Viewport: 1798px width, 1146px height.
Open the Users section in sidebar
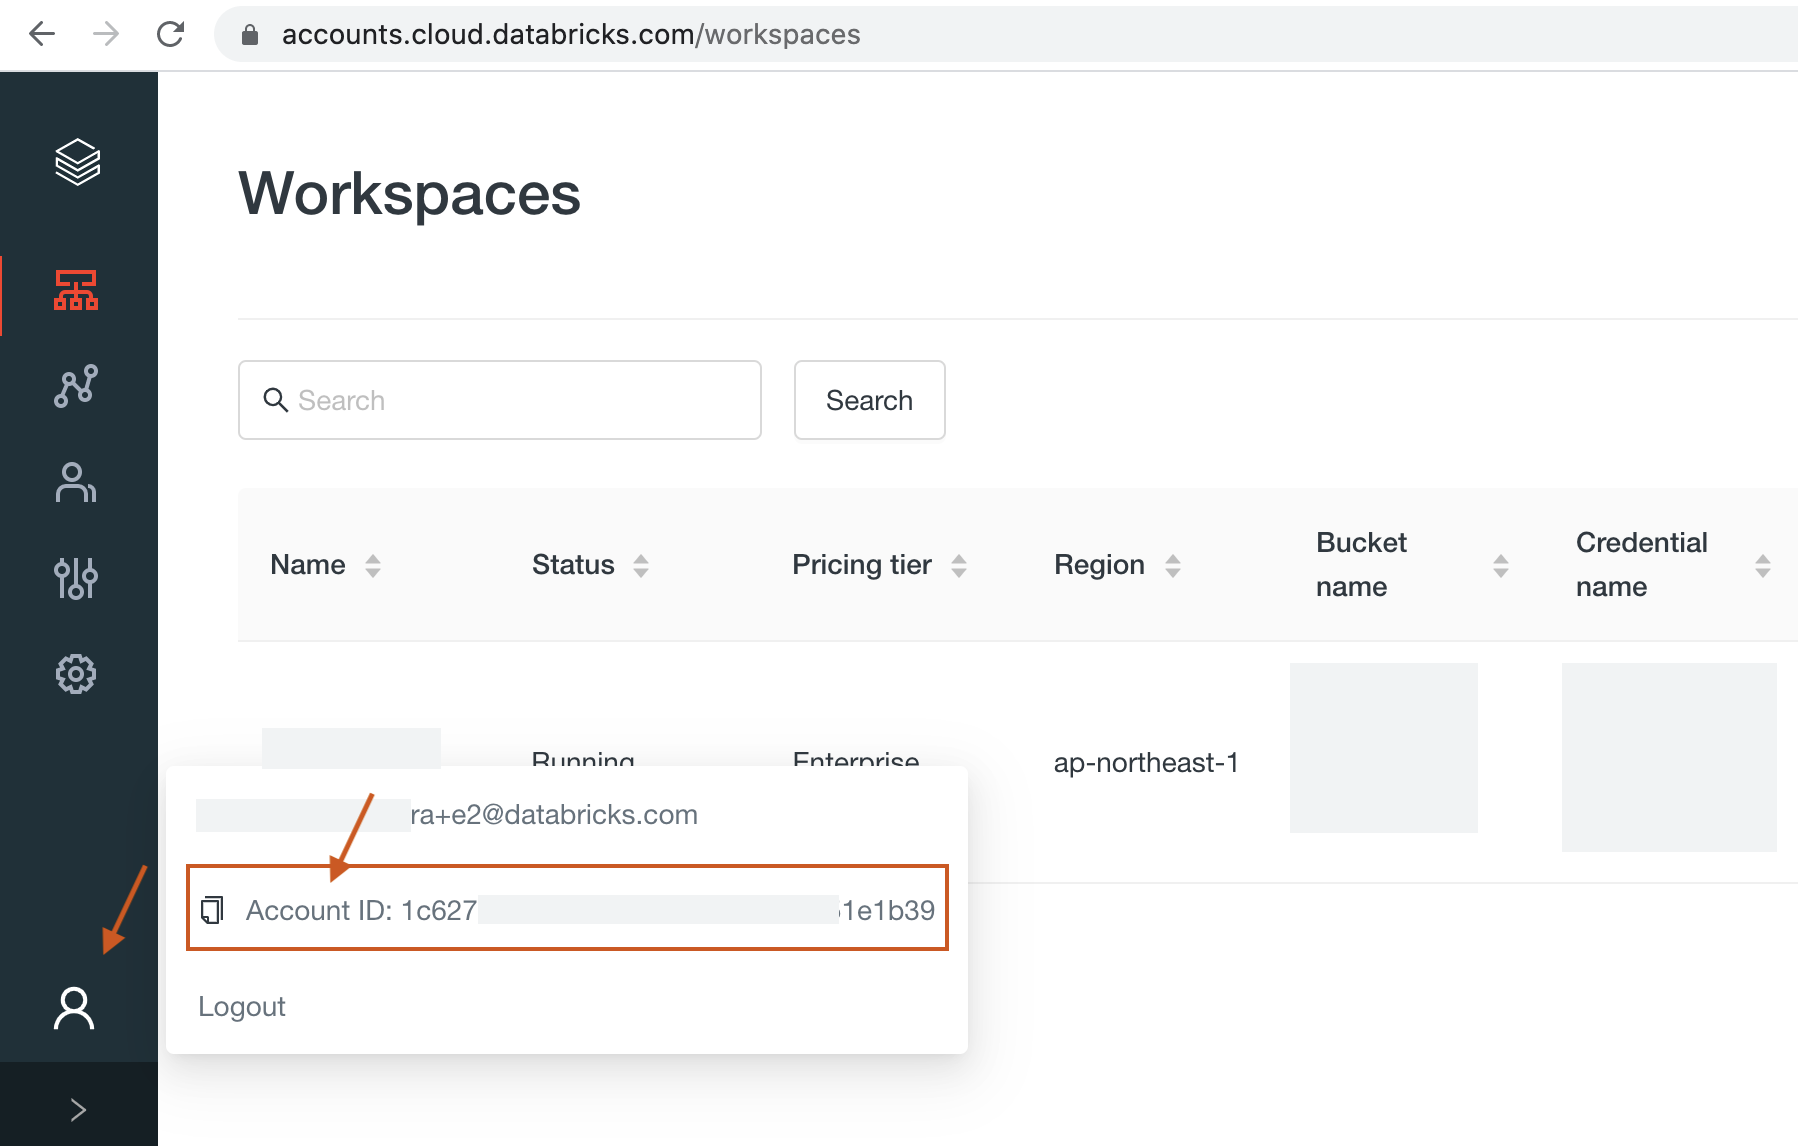click(x=77, y=483)
